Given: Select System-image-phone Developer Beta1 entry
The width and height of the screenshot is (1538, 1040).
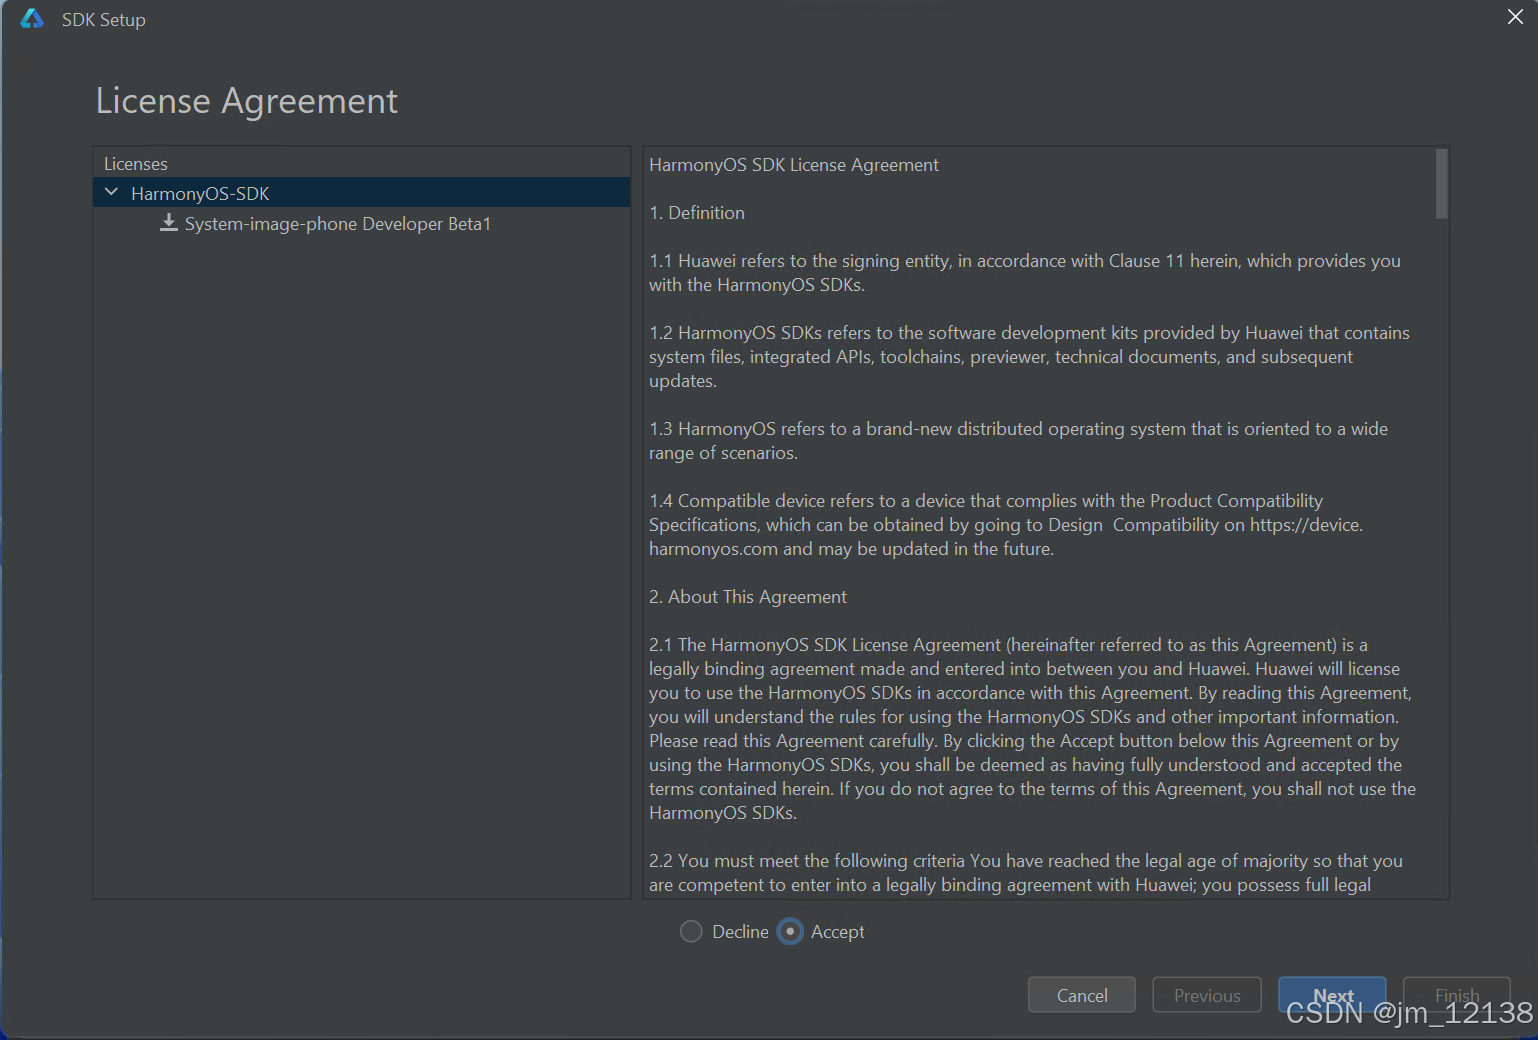Looking at the screenshot, I should point(338,224).
